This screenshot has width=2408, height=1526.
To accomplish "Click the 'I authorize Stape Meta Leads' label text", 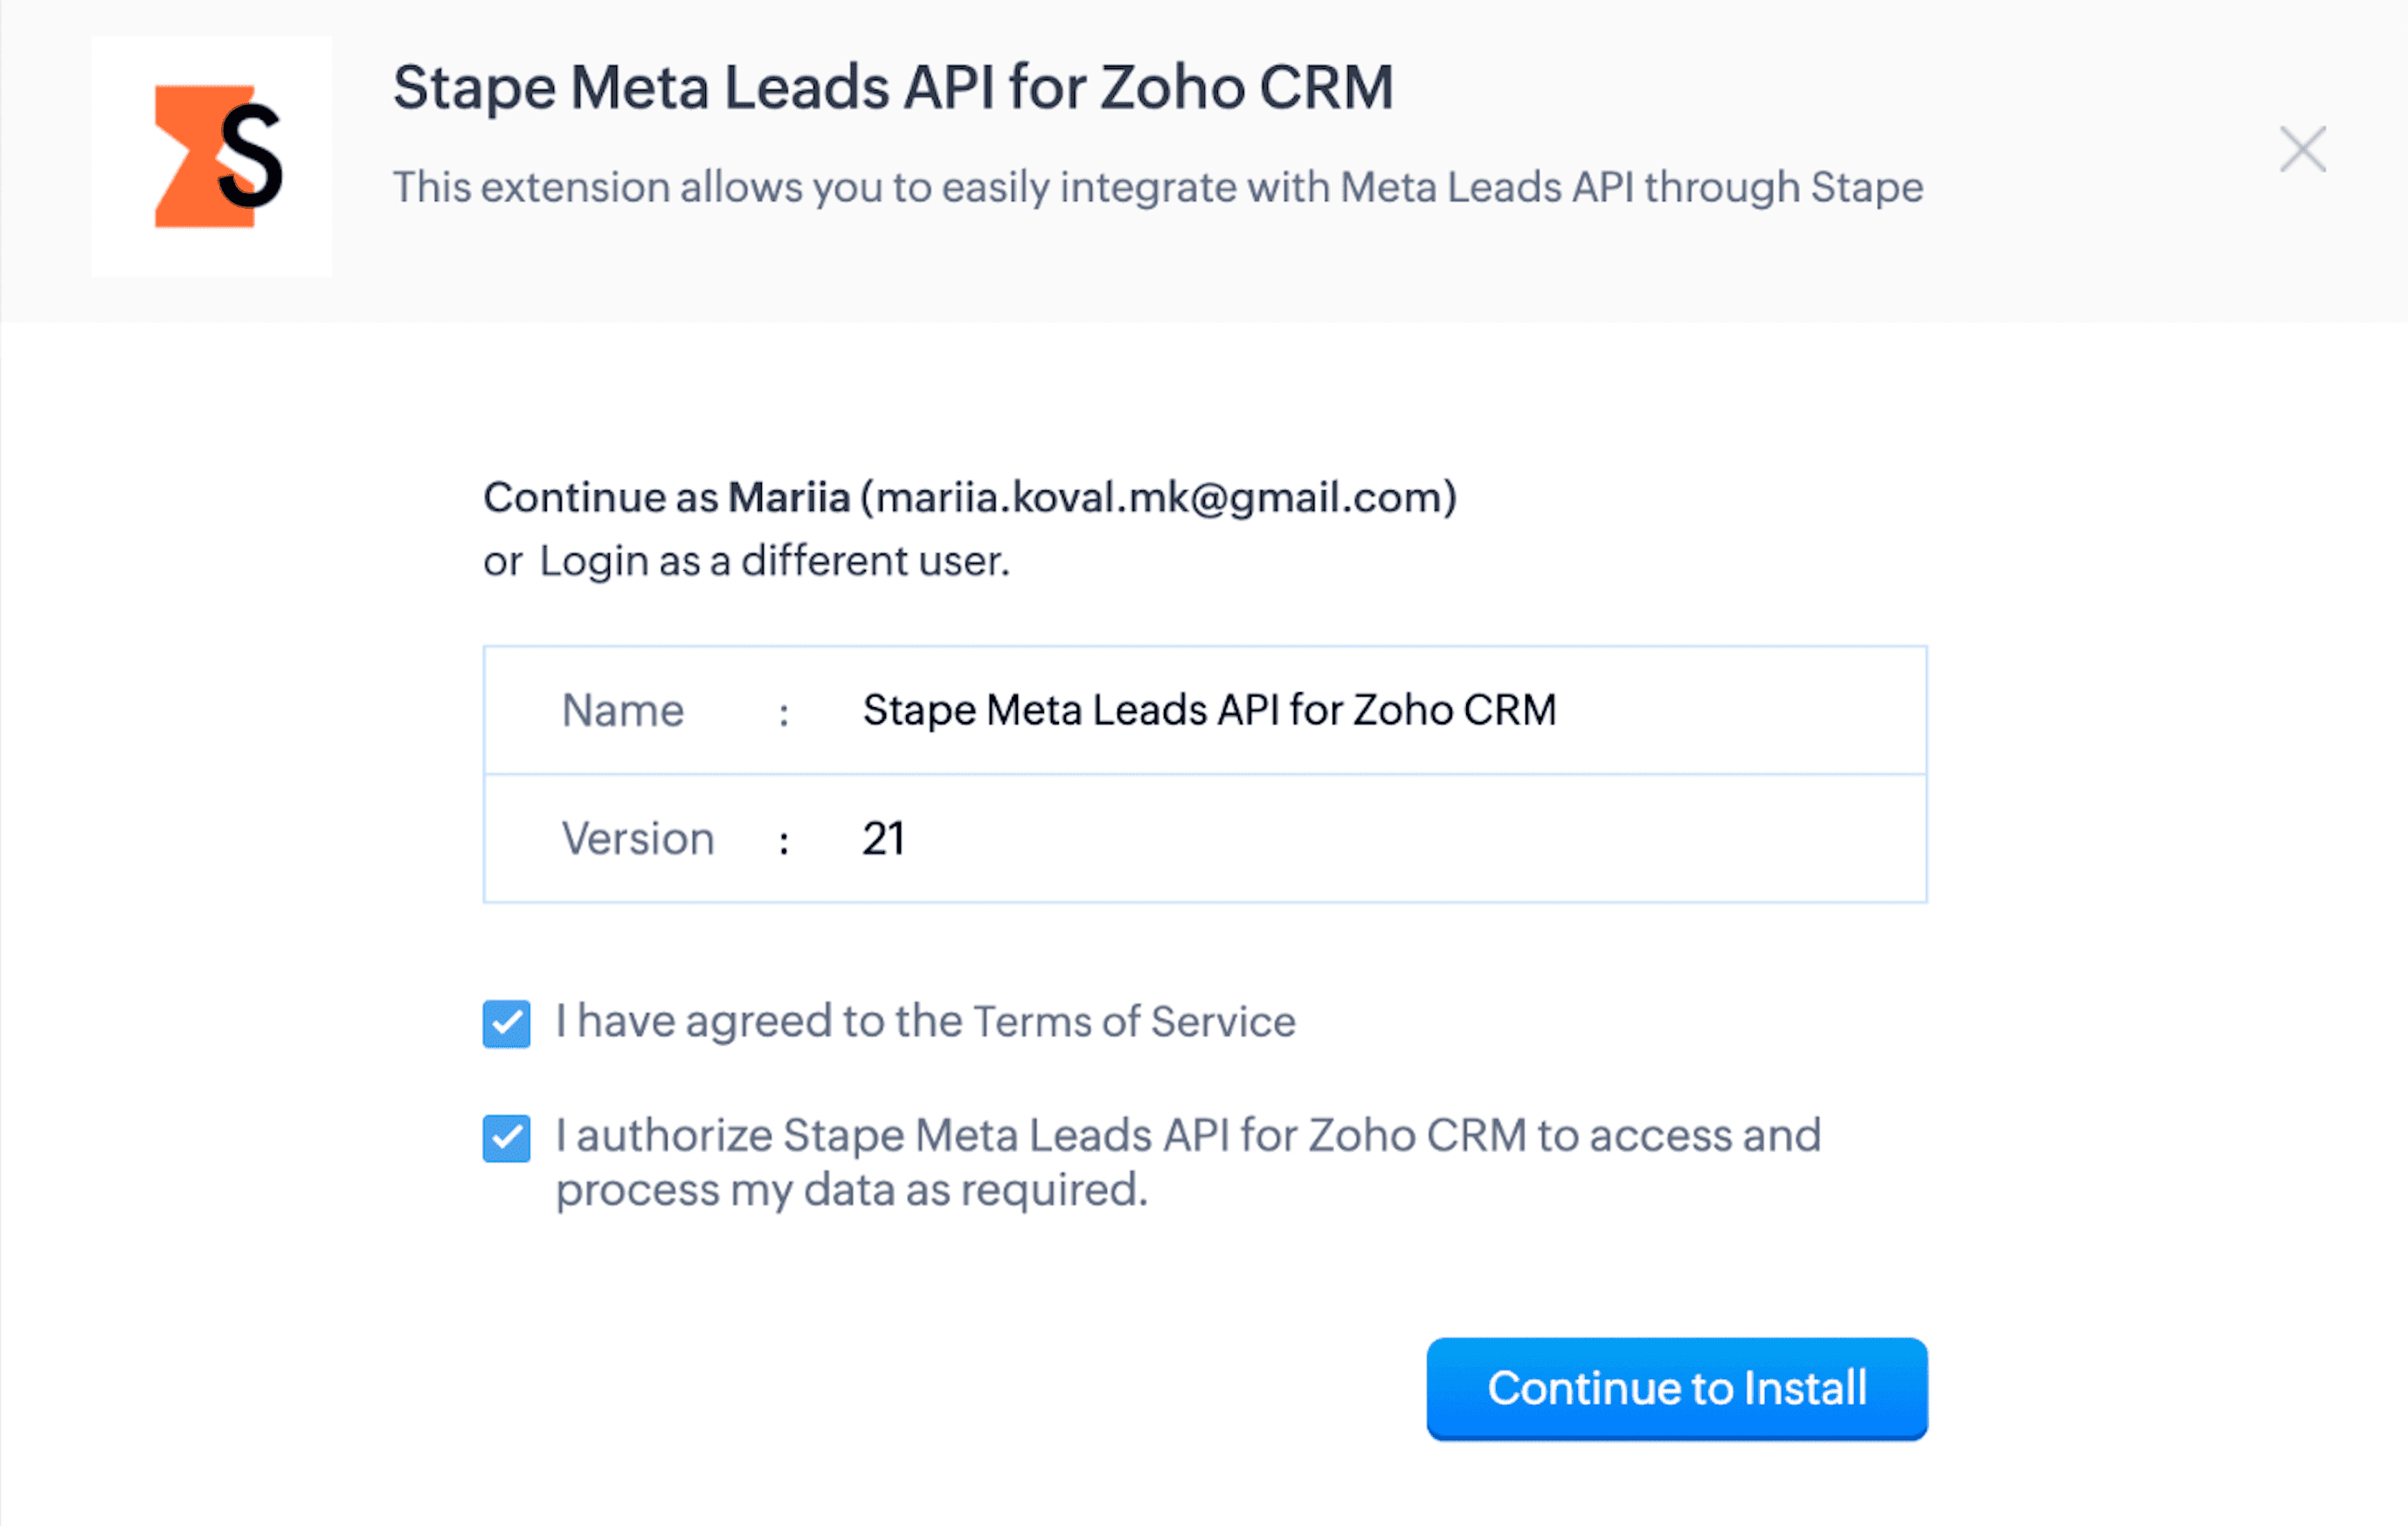I will click(1188, 1136).
